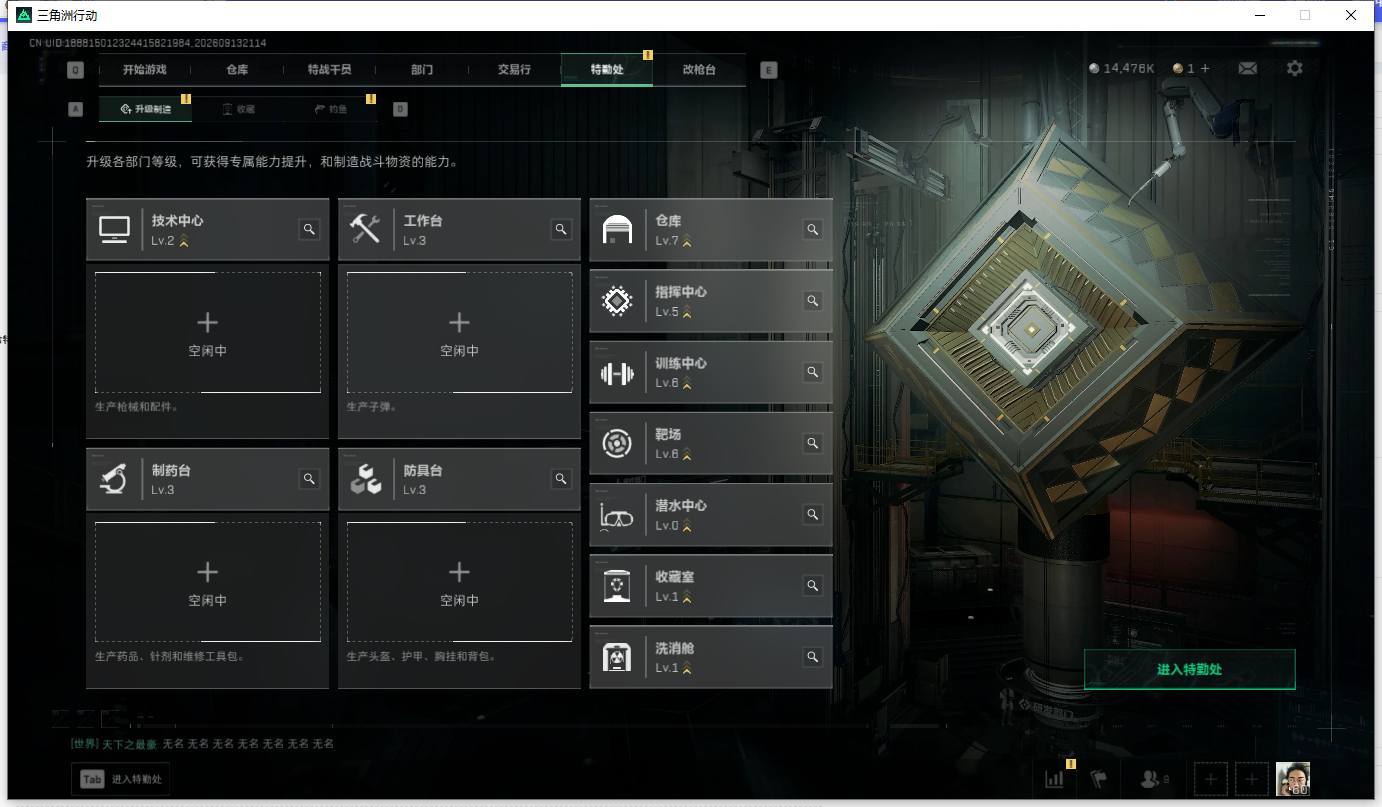The height and width of the screenshot is (807, 1382).
Task: Select the 钓鱼 sub-tab
Action: click(331, 109)
